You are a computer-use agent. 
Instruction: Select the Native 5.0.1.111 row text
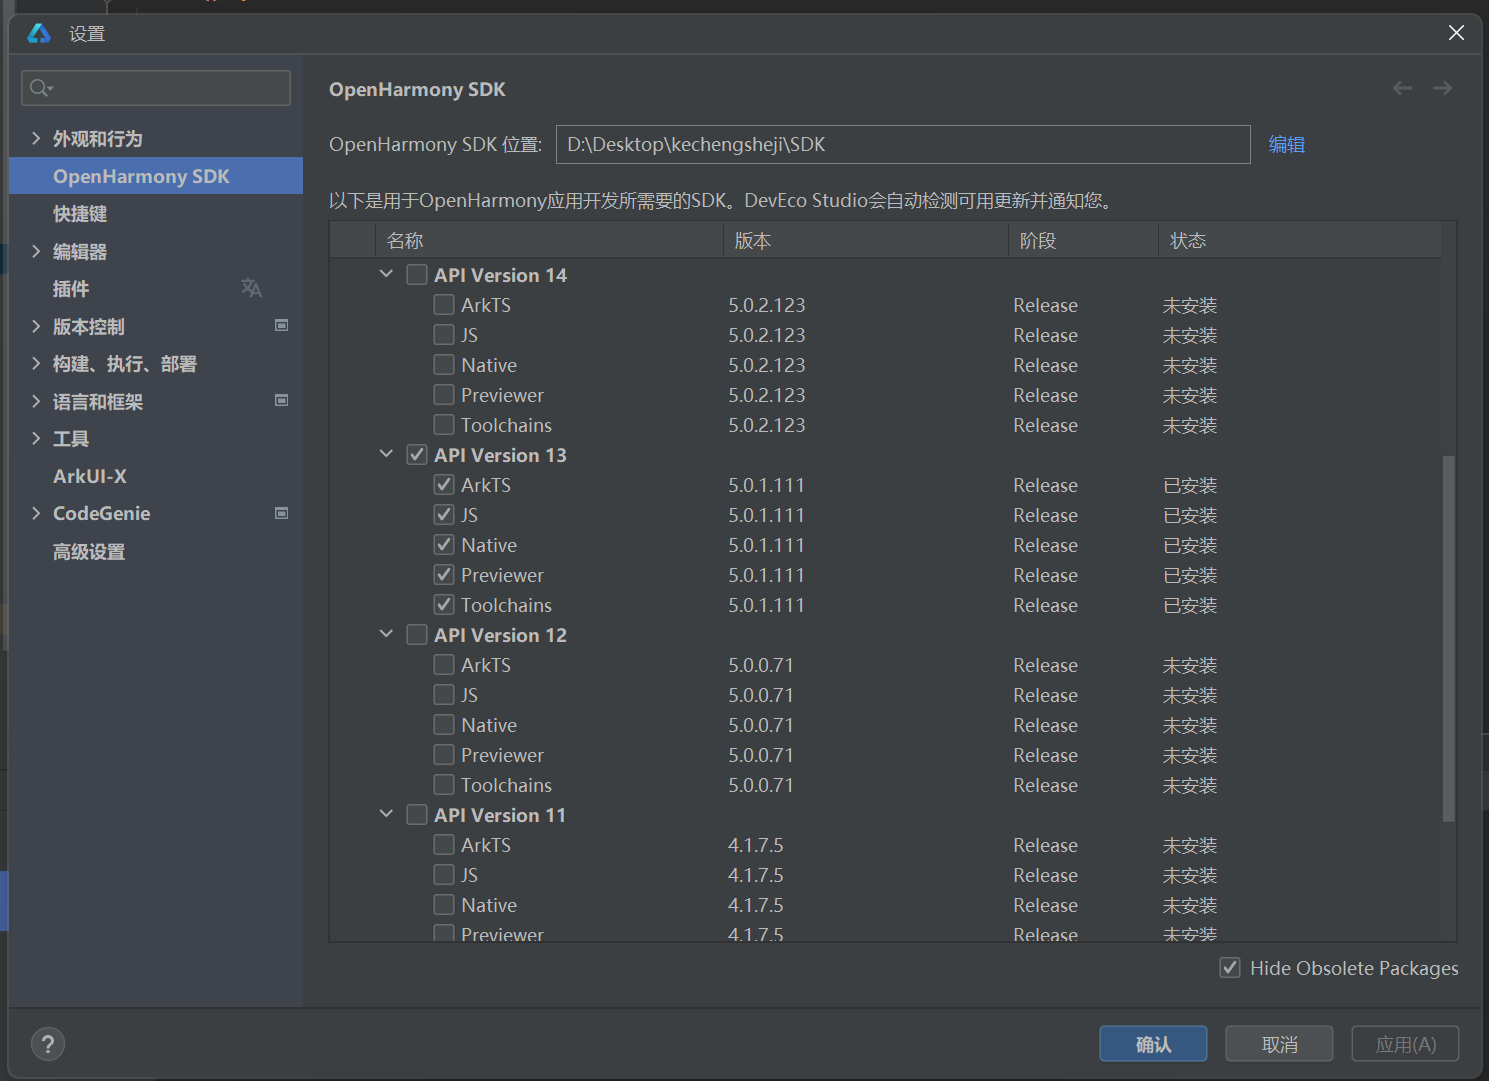489,545
